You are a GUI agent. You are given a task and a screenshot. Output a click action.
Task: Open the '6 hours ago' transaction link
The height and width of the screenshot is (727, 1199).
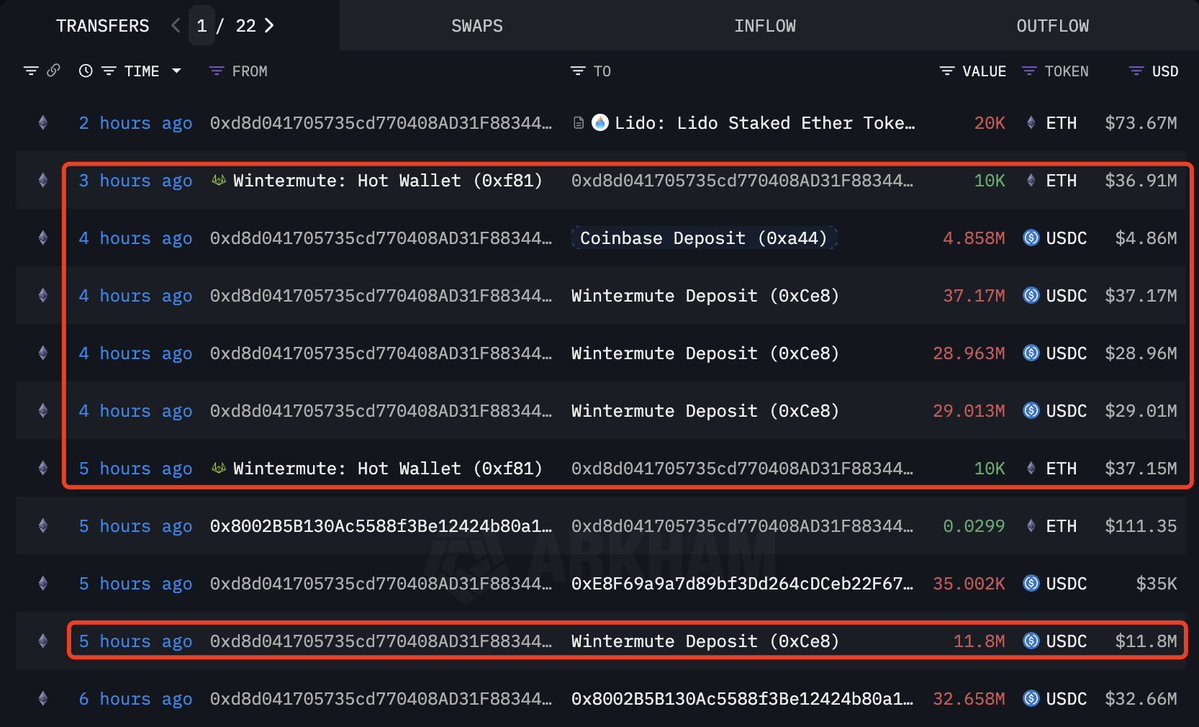pos(135,699)
